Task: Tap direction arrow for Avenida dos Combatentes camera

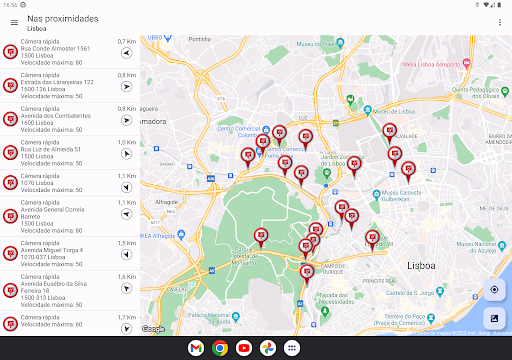Action: [126, 120]
